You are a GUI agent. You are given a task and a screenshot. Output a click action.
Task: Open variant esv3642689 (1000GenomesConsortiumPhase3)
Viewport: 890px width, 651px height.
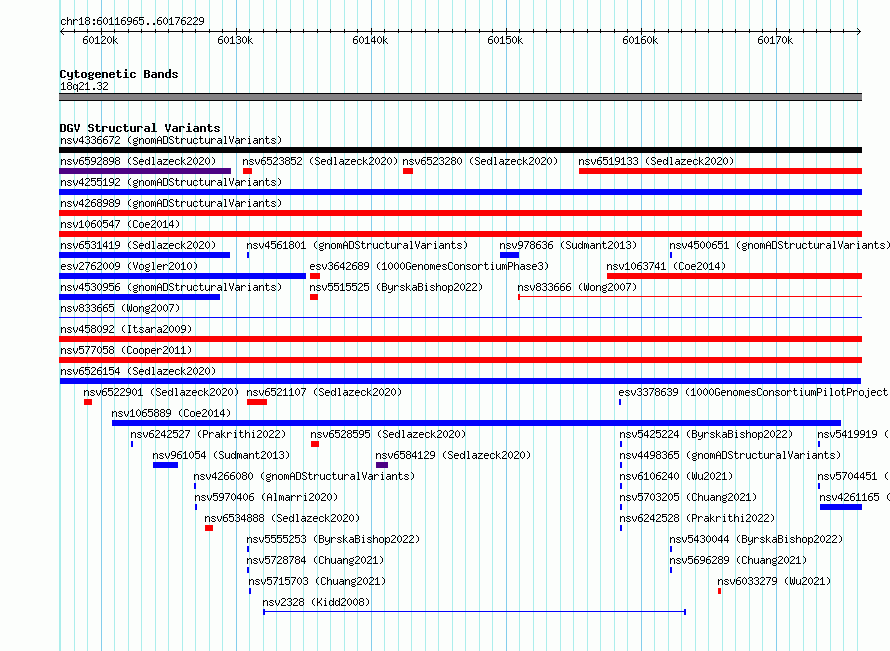tap(429, 266)
